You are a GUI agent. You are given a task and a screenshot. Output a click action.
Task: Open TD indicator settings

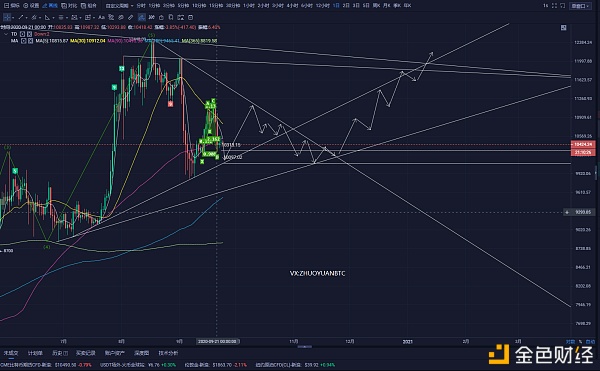[x=23, y=34]
